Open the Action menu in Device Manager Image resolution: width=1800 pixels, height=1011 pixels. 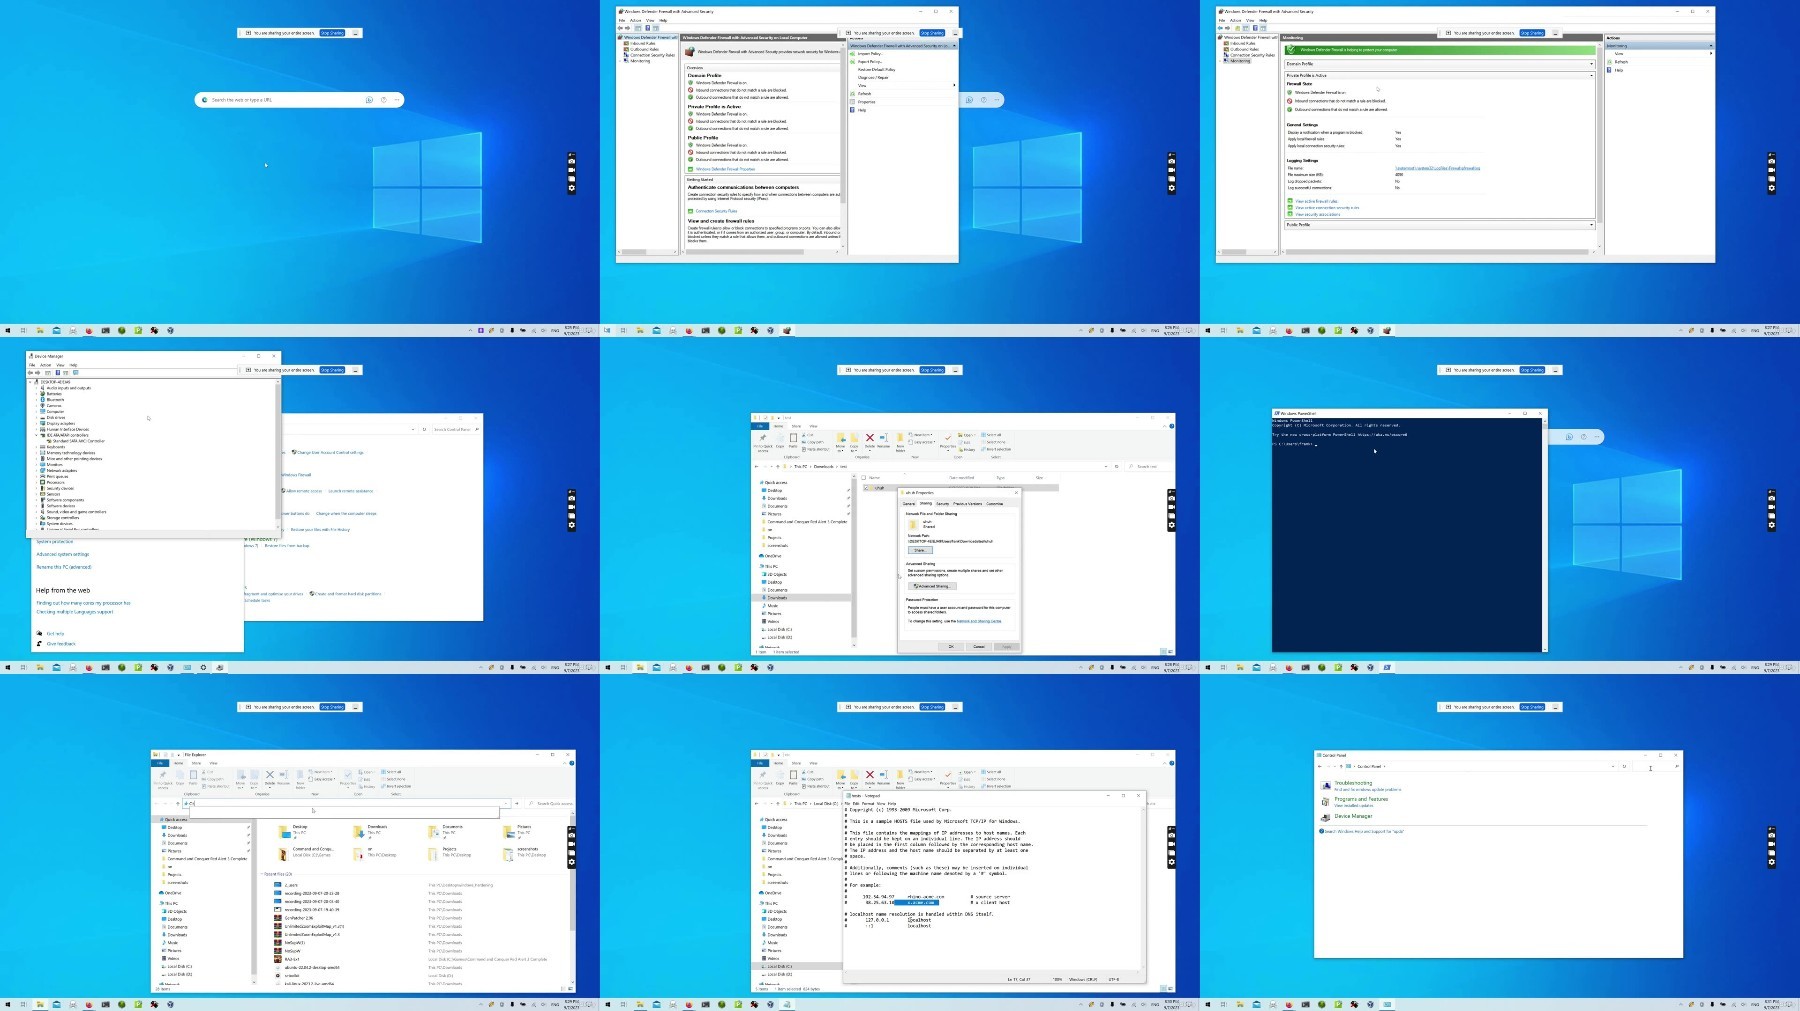click(45, 365)
